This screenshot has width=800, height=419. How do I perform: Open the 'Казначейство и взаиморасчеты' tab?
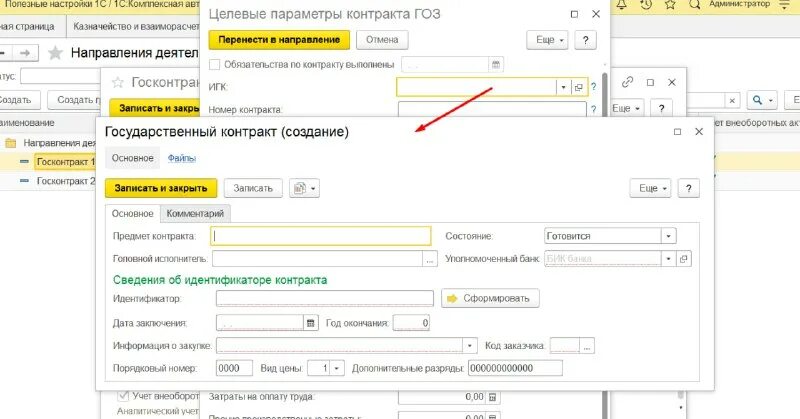click(135, 26)
